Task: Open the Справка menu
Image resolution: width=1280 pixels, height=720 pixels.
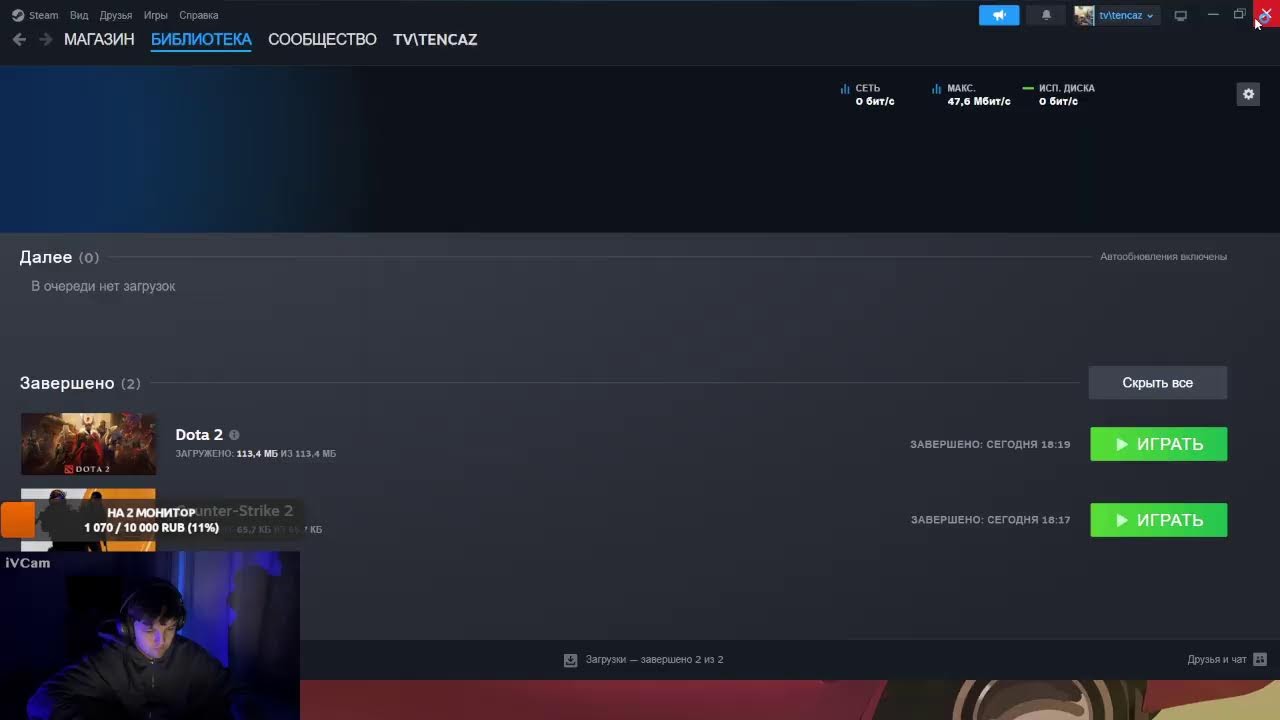Action: point(199,15)
